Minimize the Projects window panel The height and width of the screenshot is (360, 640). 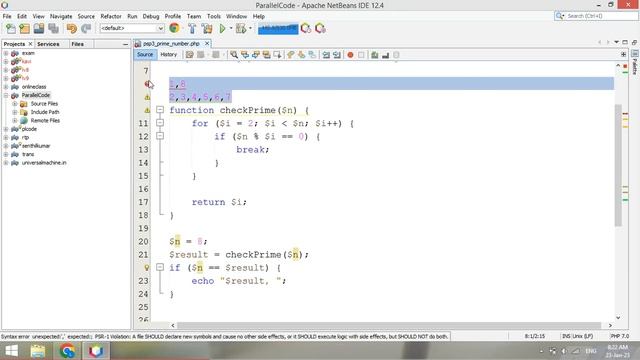pos(125,44)
